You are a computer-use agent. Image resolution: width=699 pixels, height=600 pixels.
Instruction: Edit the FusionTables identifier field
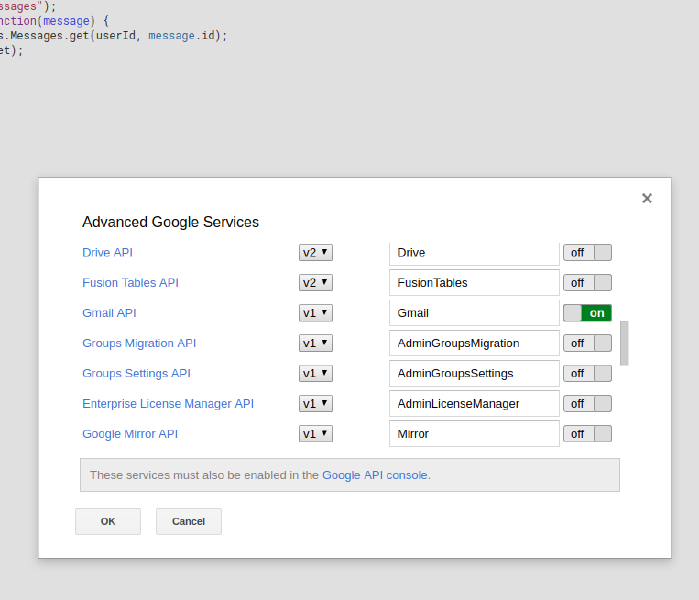coord(474,283)
